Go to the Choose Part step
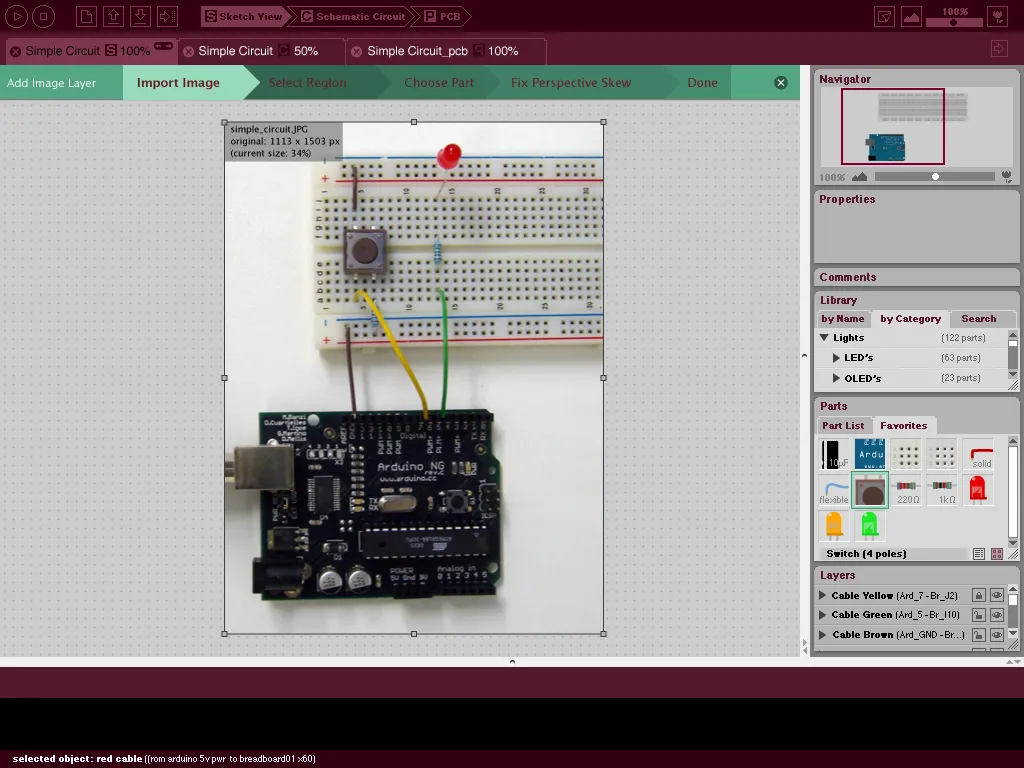The image size is (1024, 768). [439, 83]
